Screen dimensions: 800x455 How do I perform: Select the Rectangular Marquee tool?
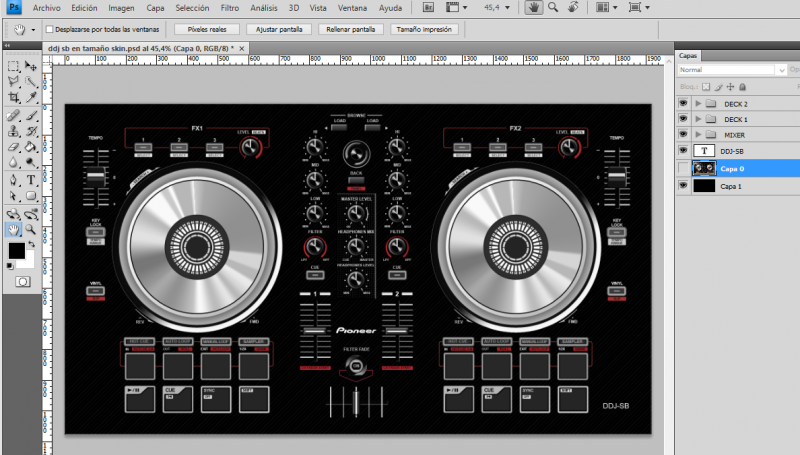(x=14, y=66)
